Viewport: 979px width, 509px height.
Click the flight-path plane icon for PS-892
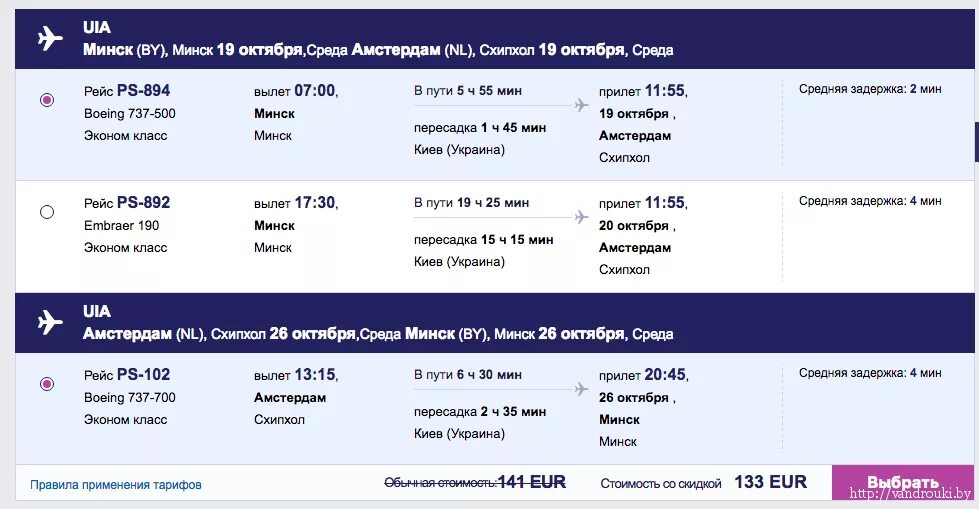tap(582, 217)
